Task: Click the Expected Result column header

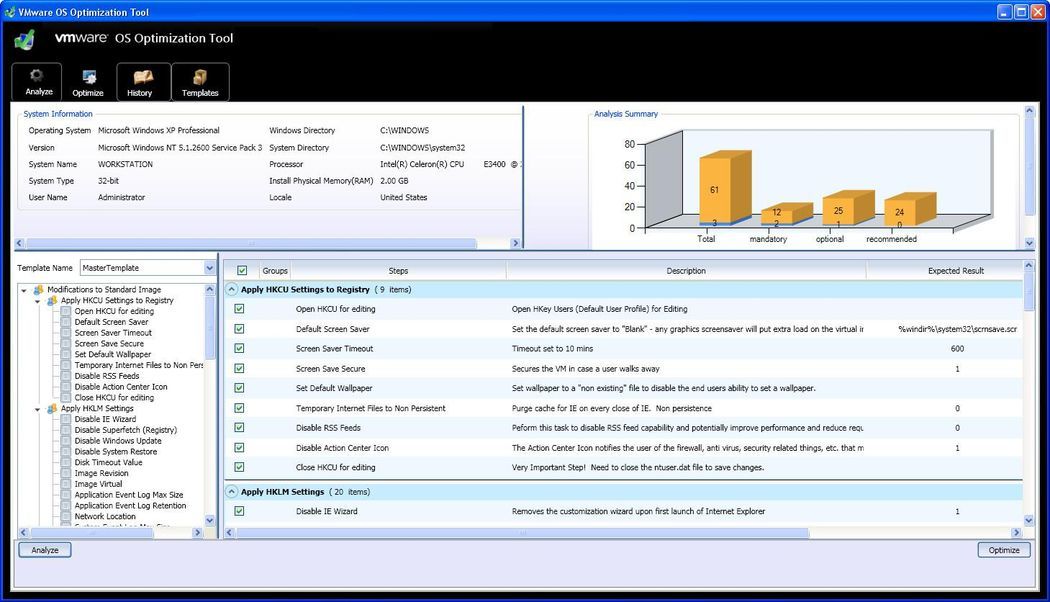Action: (955, 271)
